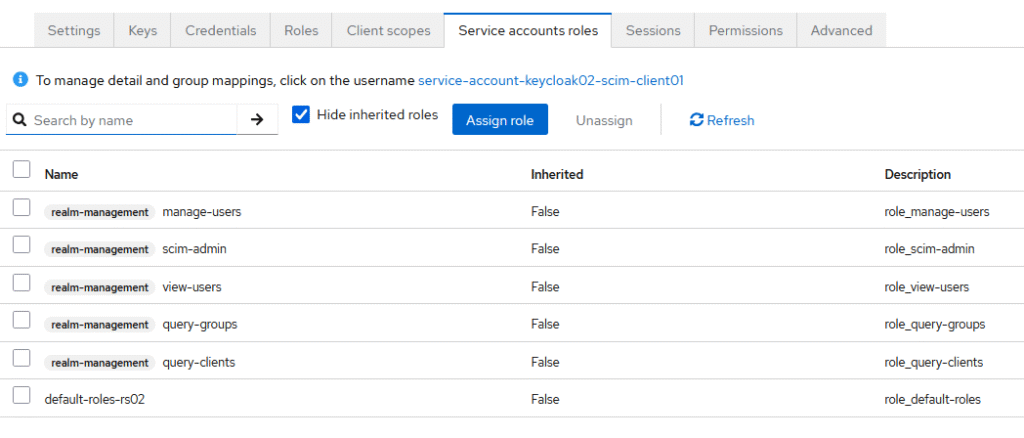
Task: Click the Unassign button
Action: coord(604,120)
